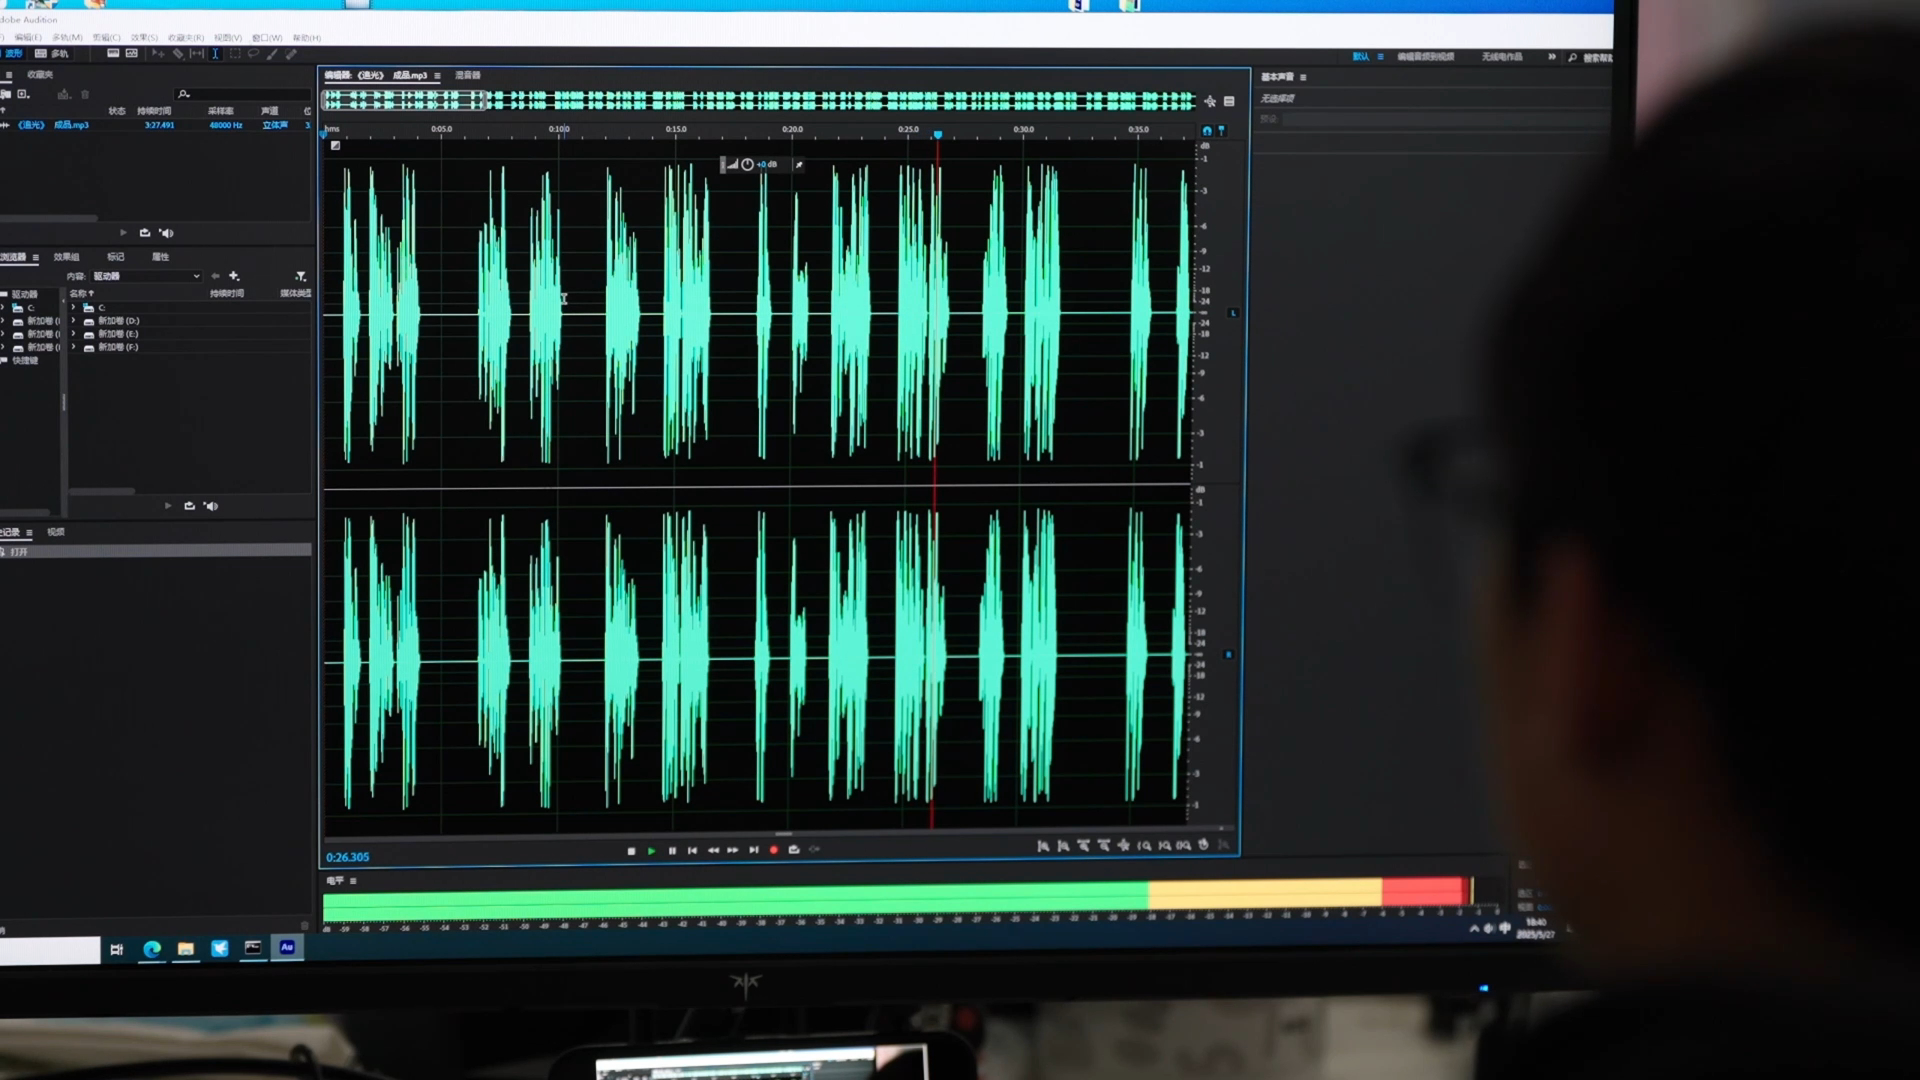1920x1080 pixels.
Task: Select the Marquee Selection tool
Action: 235,54
